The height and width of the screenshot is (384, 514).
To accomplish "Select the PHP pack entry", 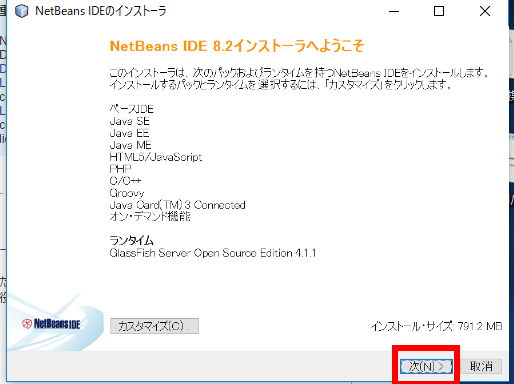I will pos(120,169).
